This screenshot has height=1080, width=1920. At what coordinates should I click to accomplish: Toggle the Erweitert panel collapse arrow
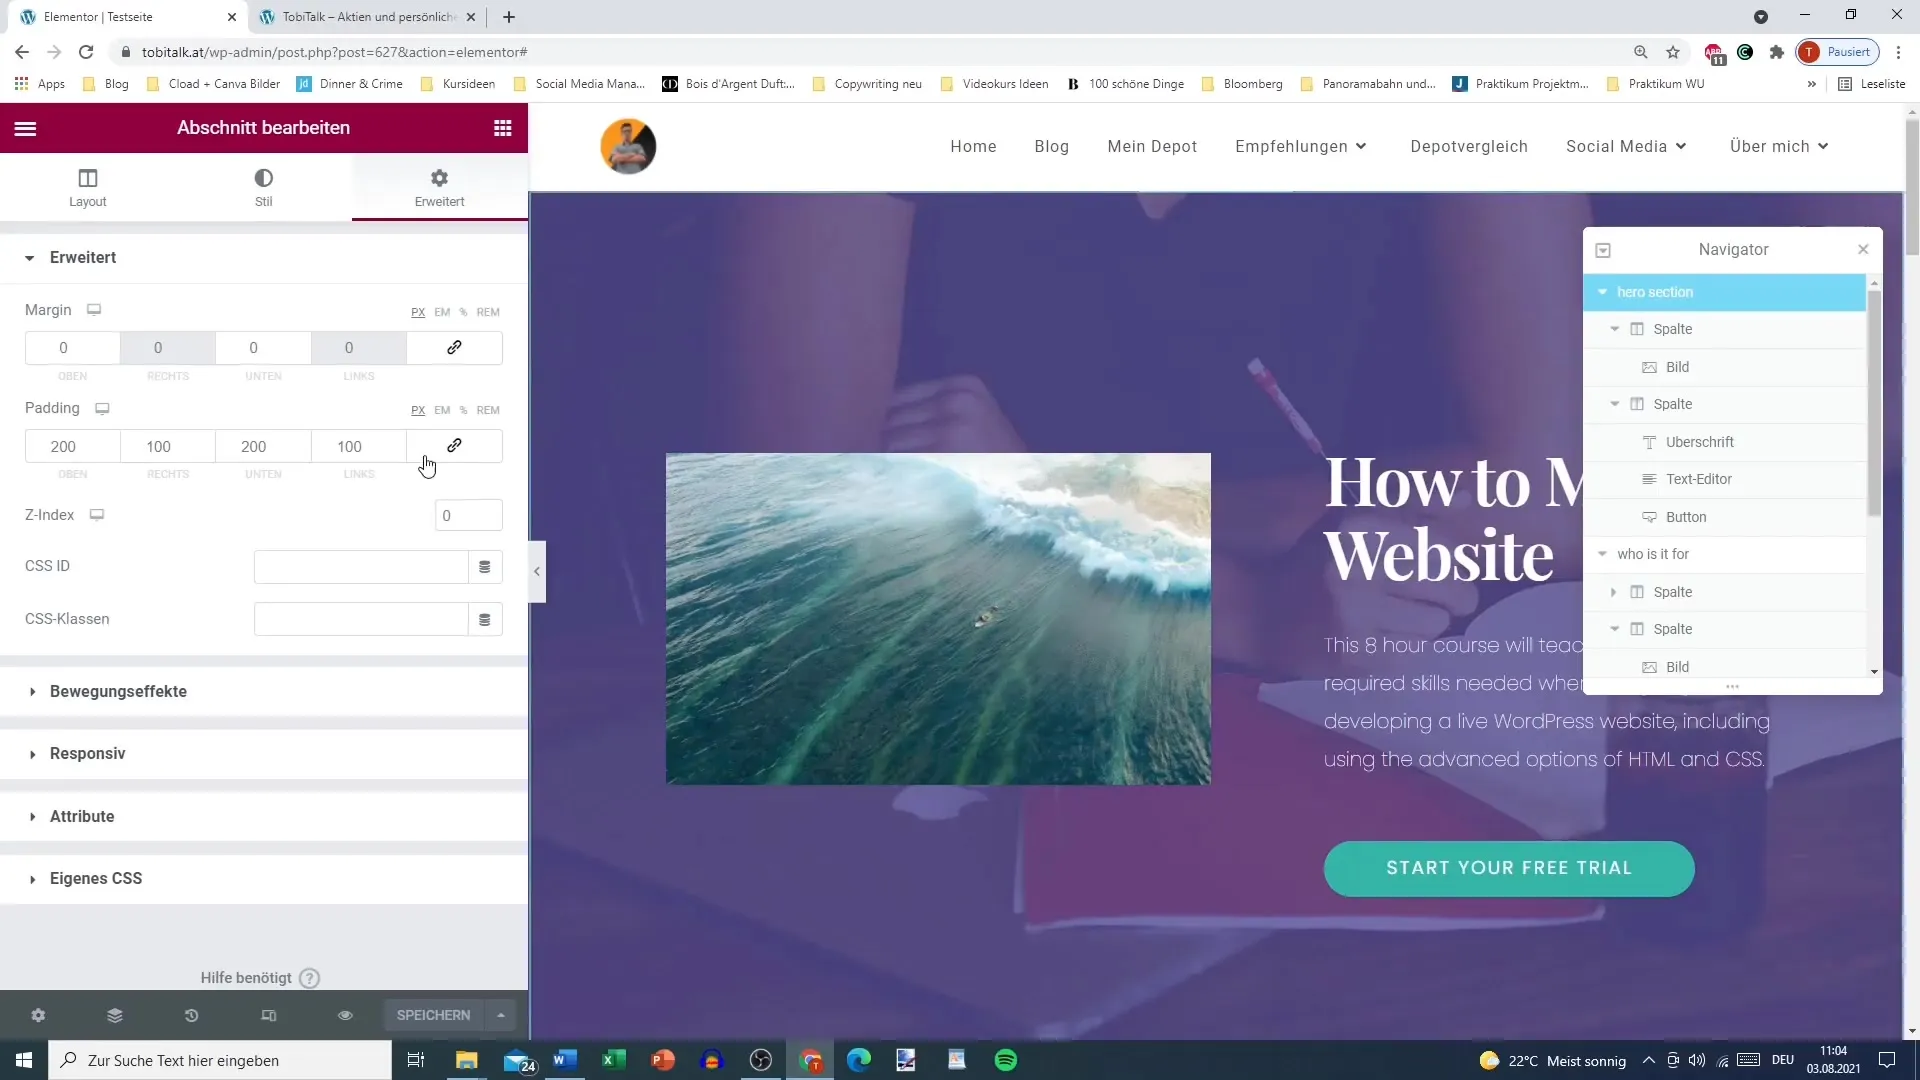point(32,257)
